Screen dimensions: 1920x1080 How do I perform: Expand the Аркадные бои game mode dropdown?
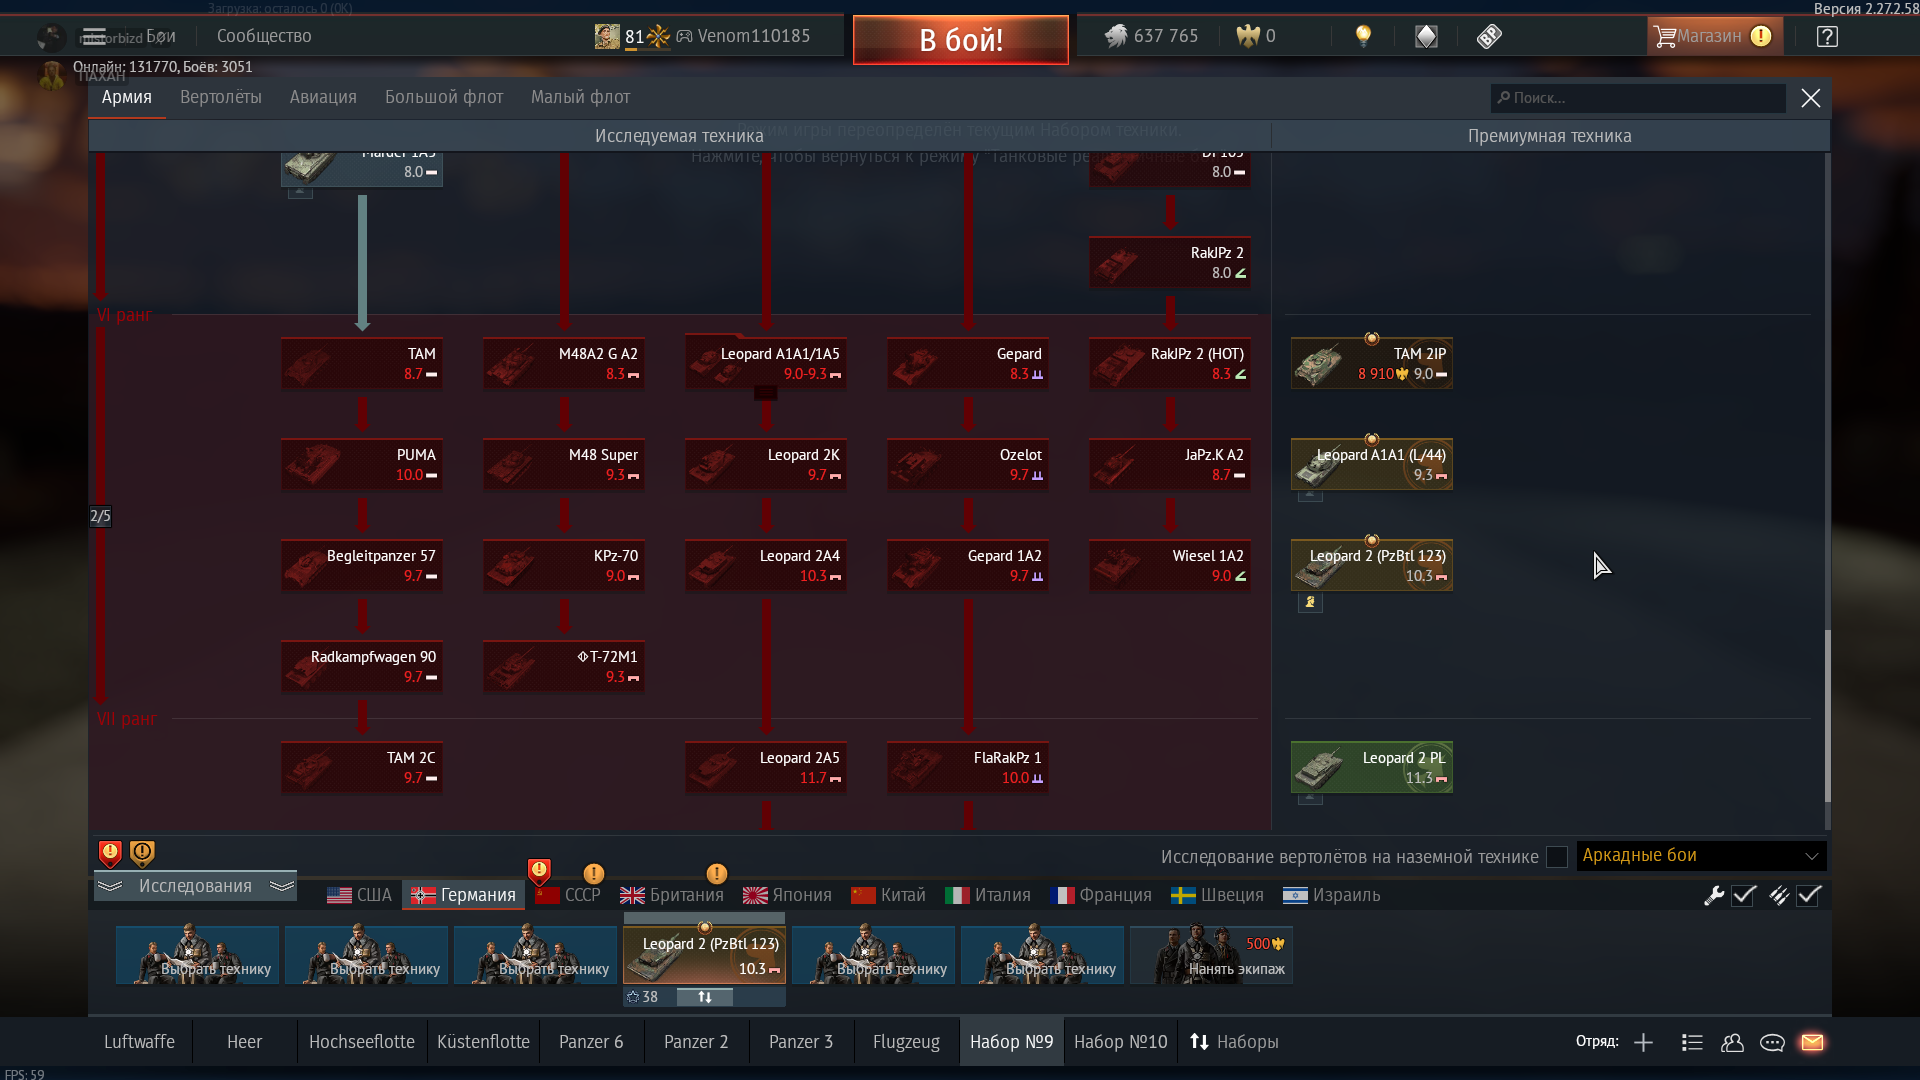[x=1701, y=856]
